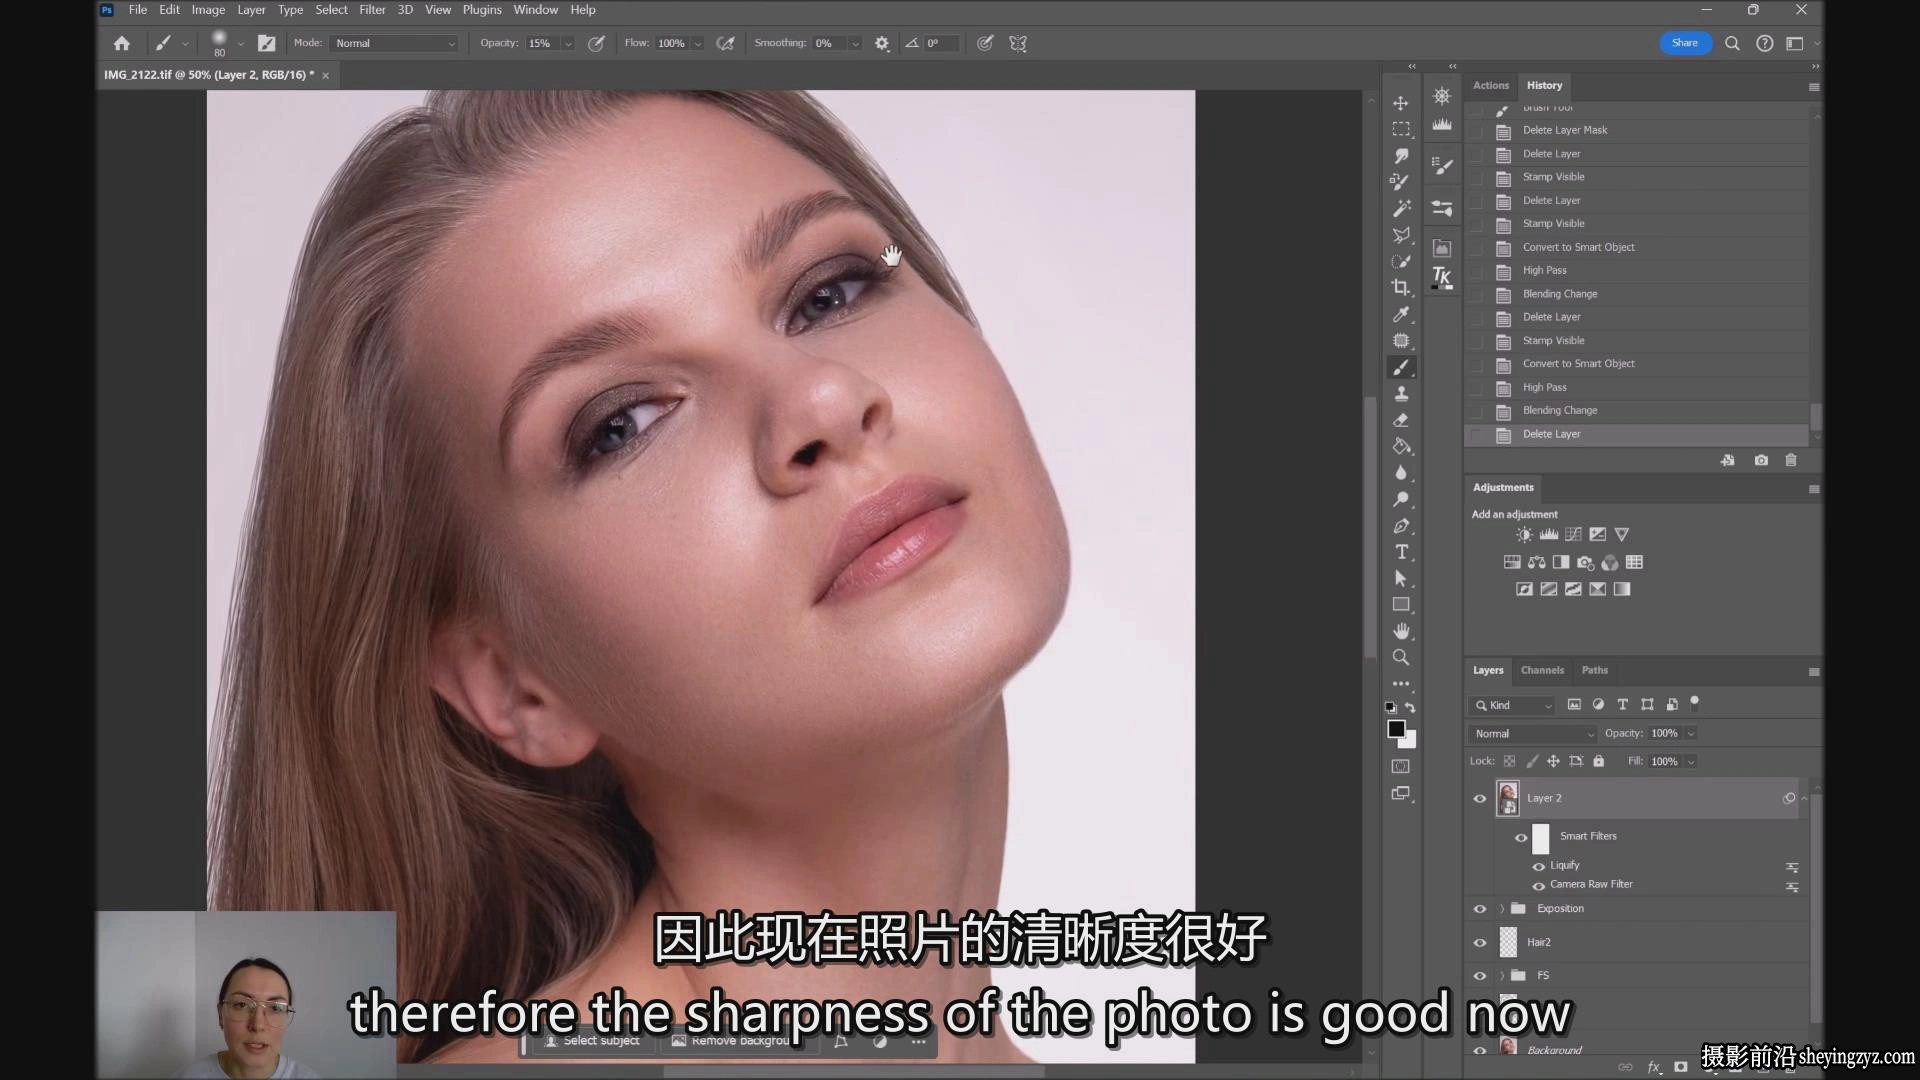Screen dimensions: 1920x1080
Task: Open the brush settings gear for smoothing
Action: coord(882,43)
